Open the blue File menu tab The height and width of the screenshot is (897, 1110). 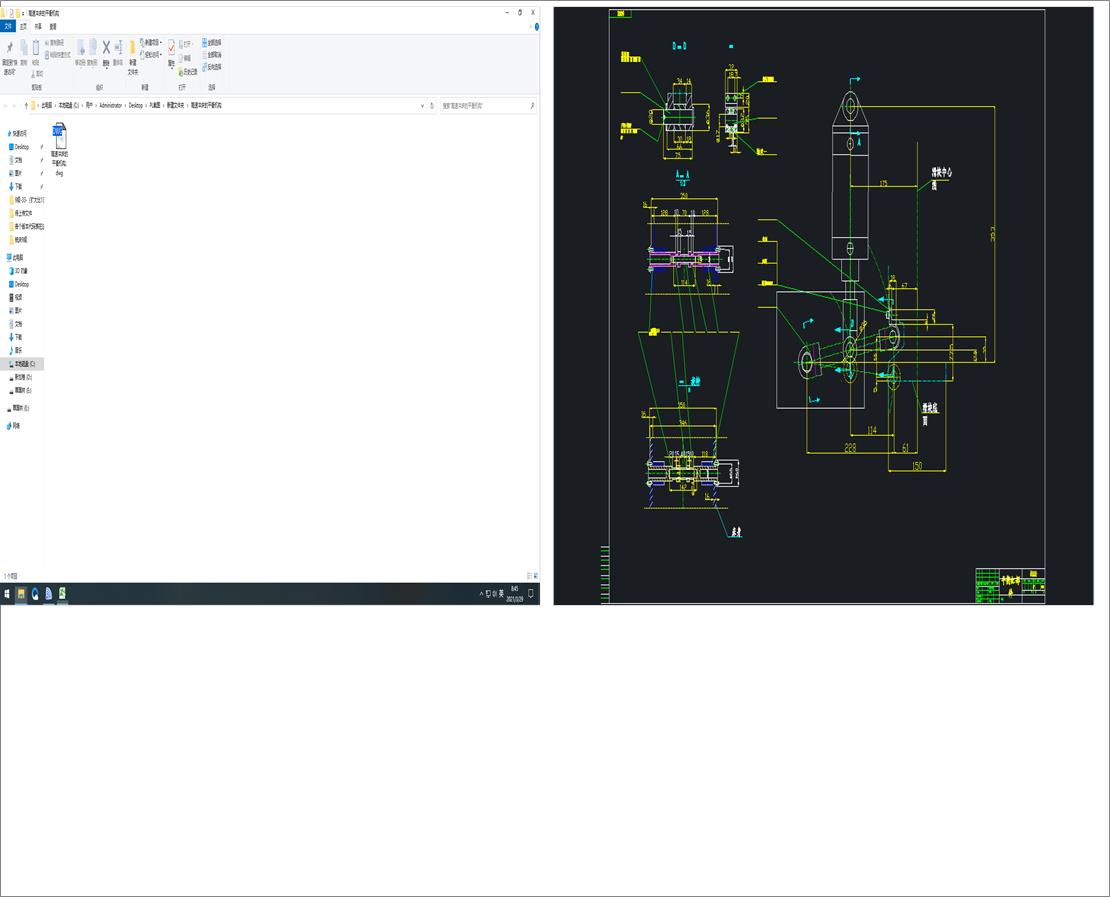point(8,26)
